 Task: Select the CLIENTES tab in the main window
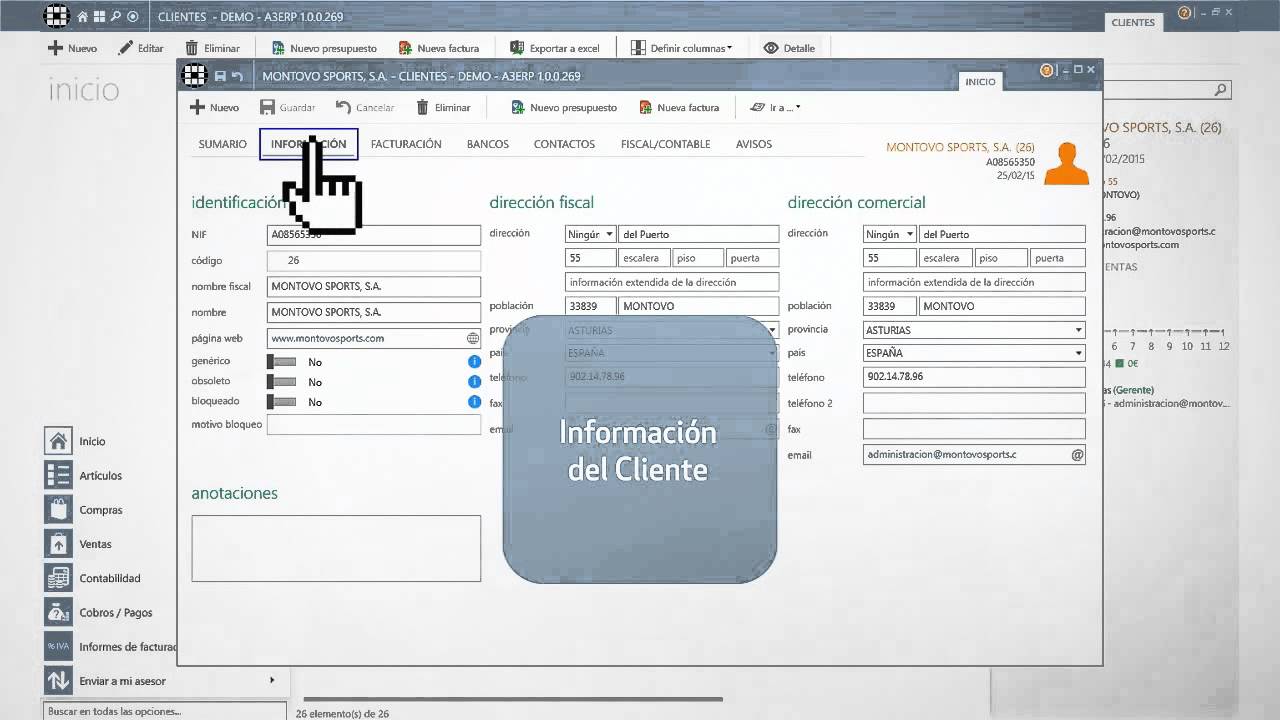(1133, 22)
